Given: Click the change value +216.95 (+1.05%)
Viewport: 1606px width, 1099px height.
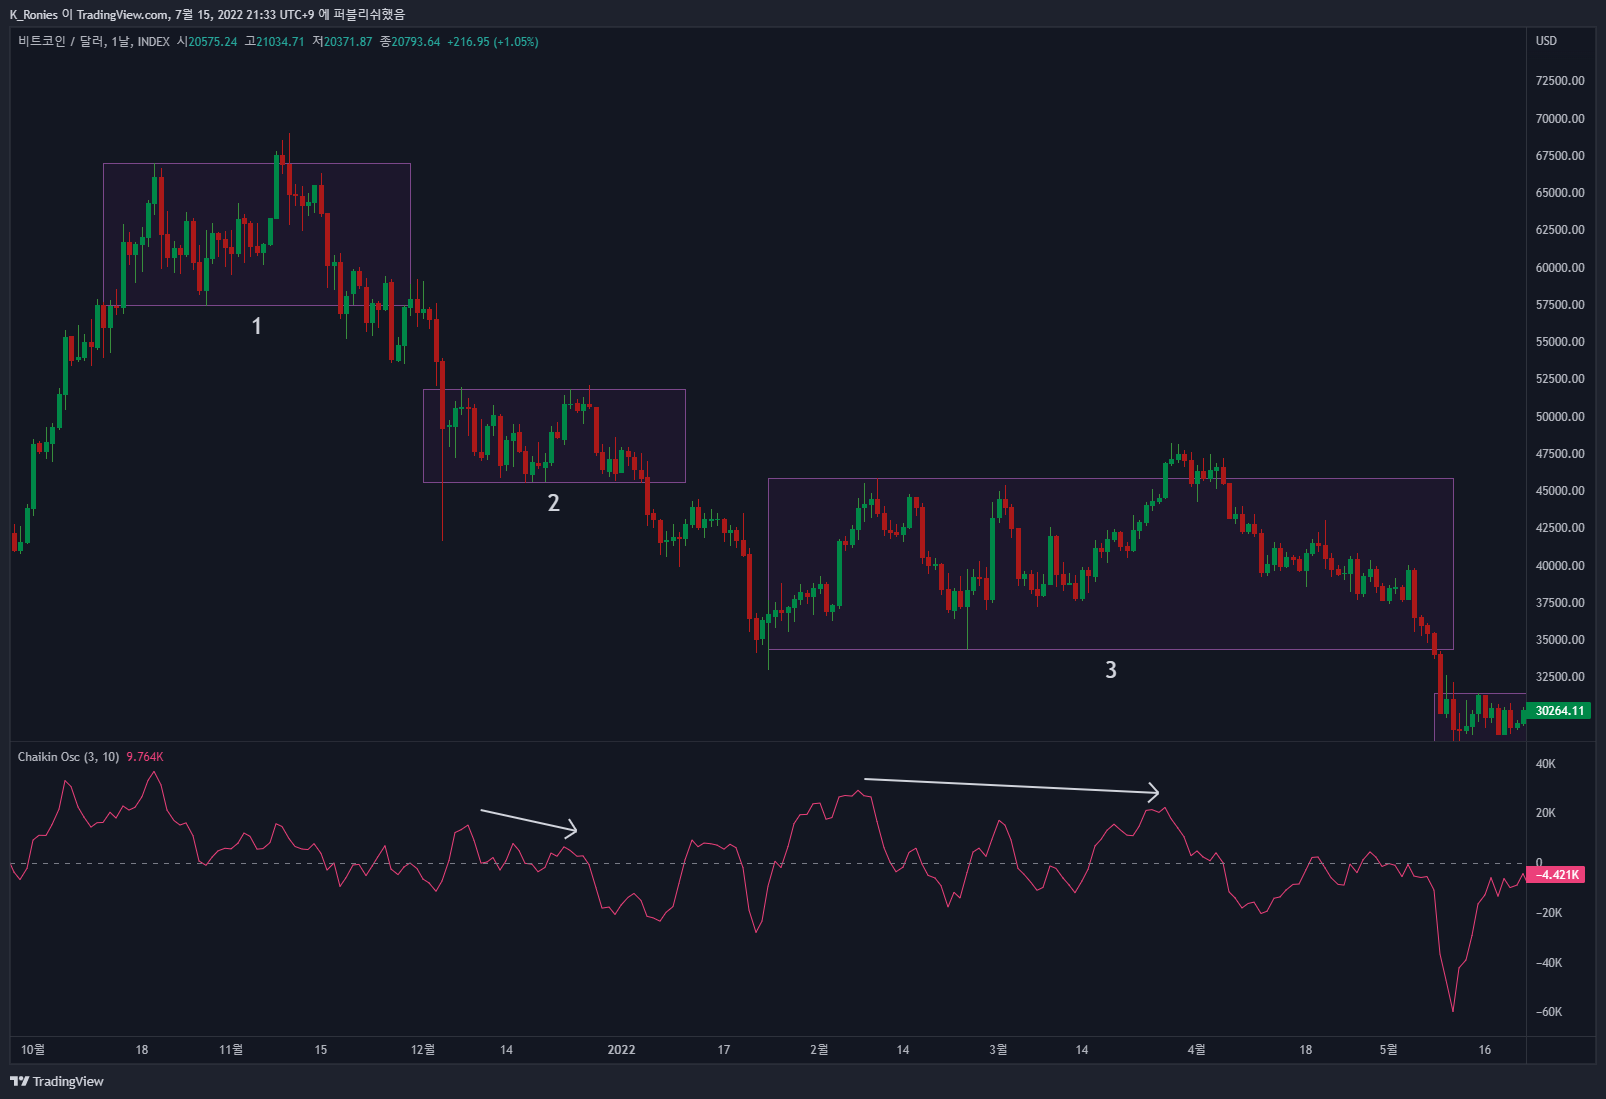Looking at the screenshot, I should coord(493,42).
